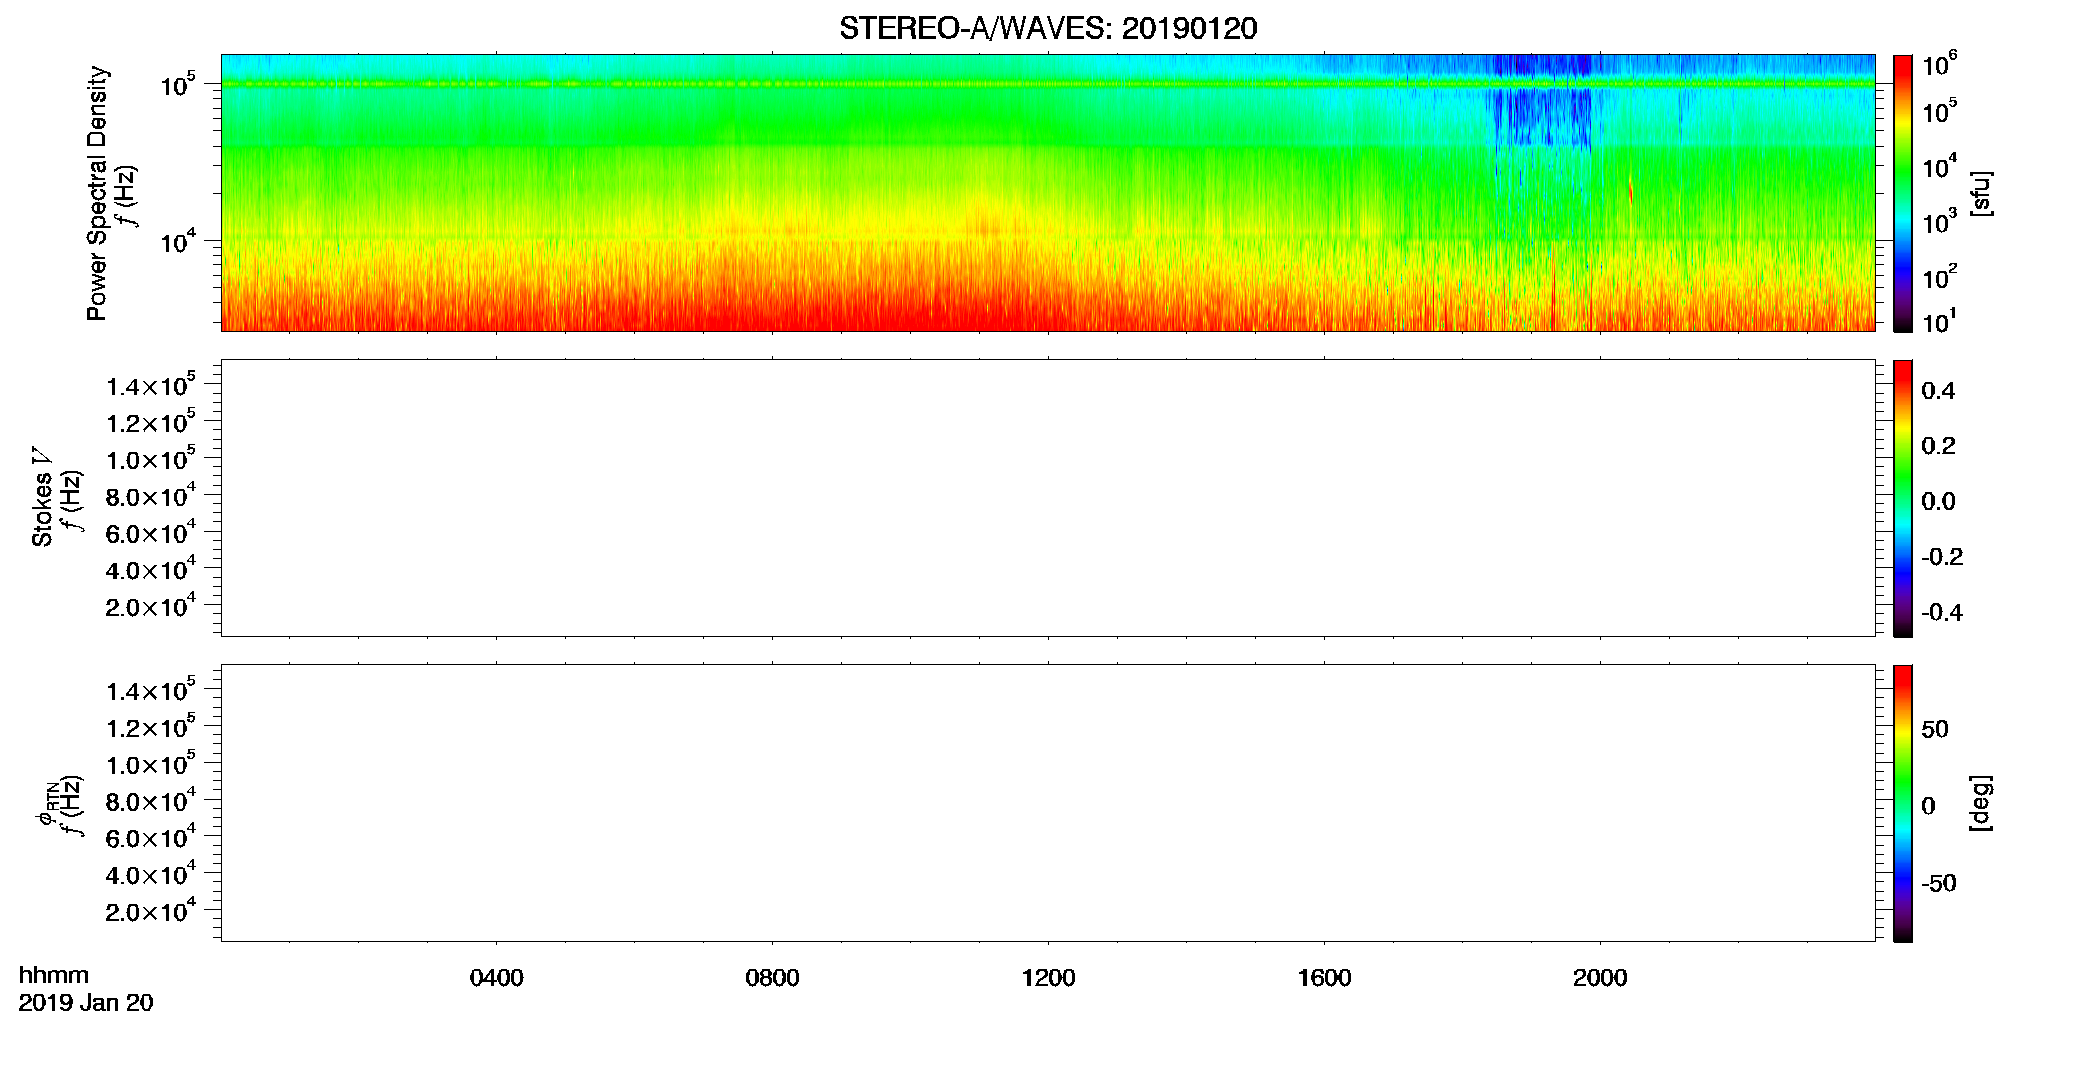Click the 0.4 value on Stokes V color bar
This screenshot has width=2096, height=1080.
(x=1938, y=391)
